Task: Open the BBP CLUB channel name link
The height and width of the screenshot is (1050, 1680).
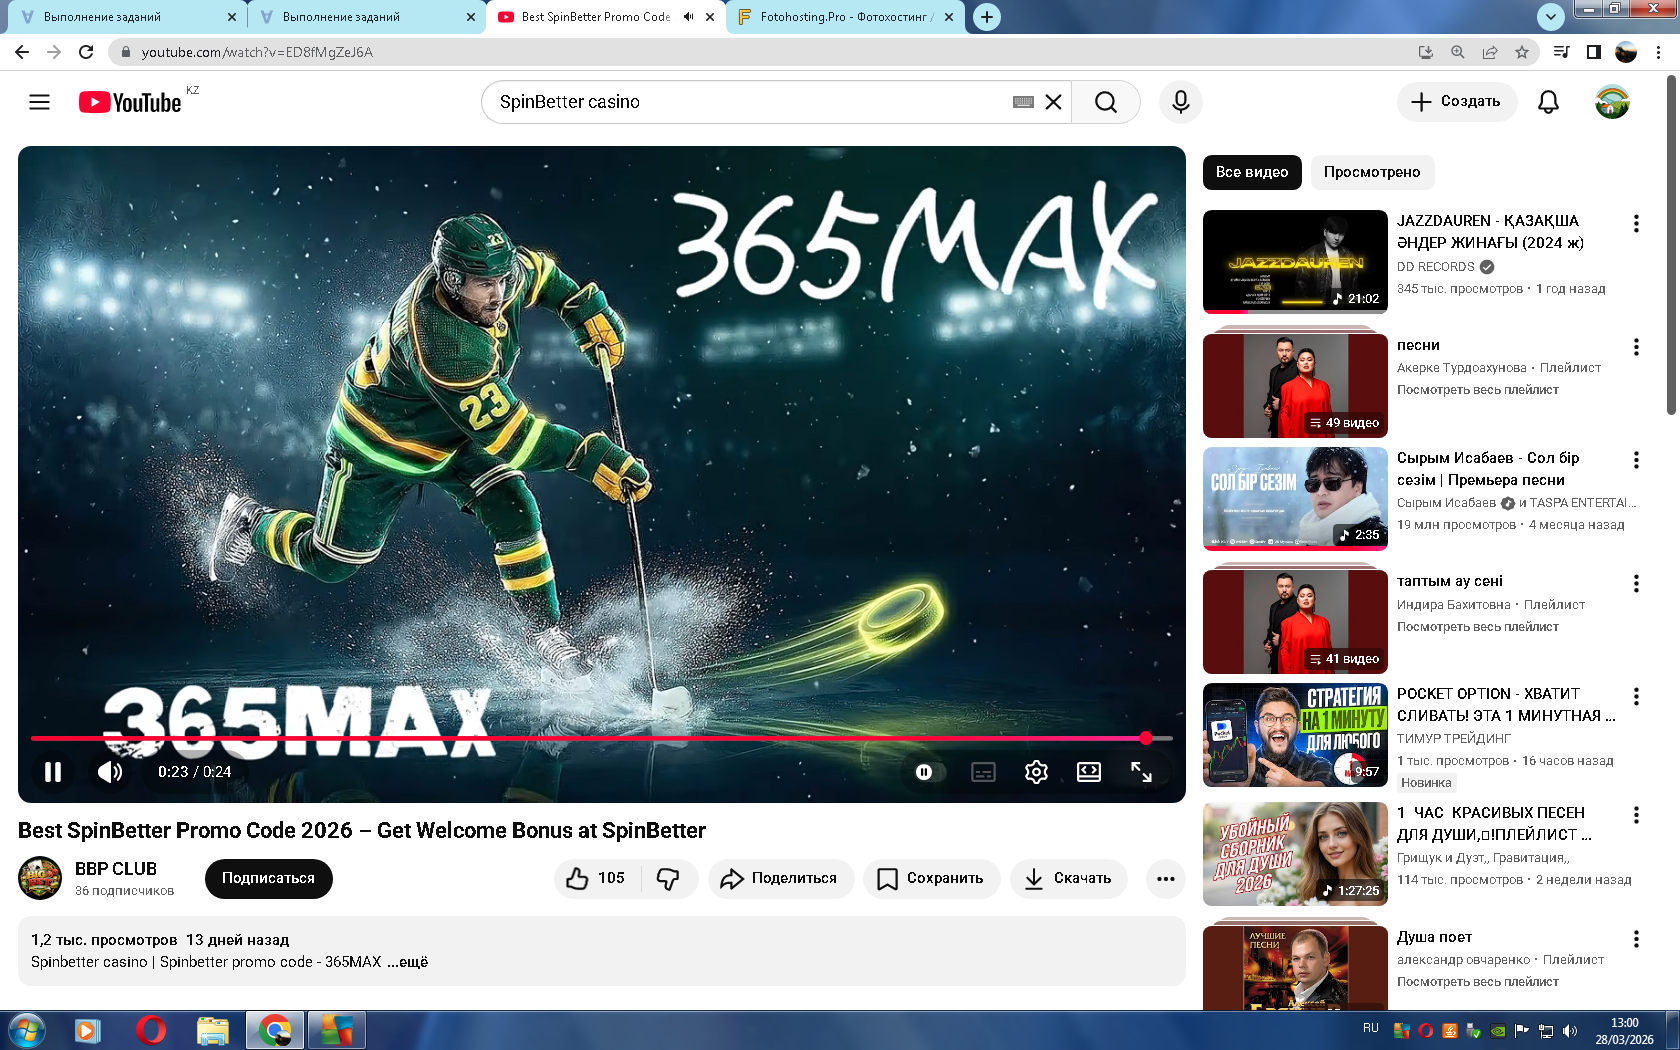Action: pos(116,869)
